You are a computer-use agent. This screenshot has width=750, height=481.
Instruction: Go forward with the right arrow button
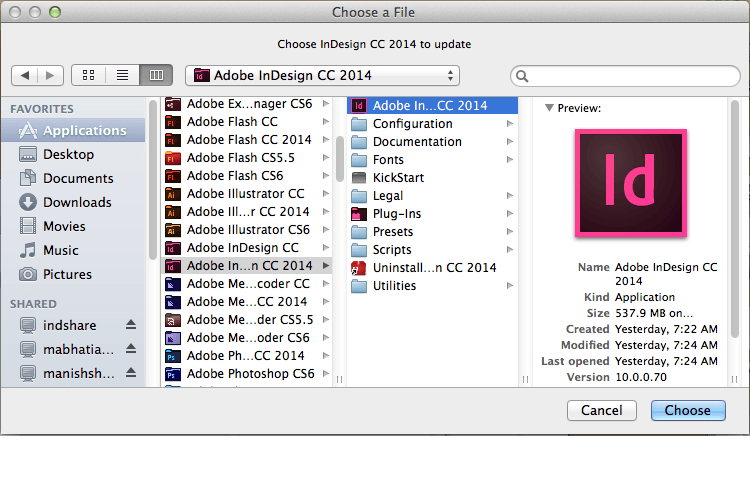point(50,75)
